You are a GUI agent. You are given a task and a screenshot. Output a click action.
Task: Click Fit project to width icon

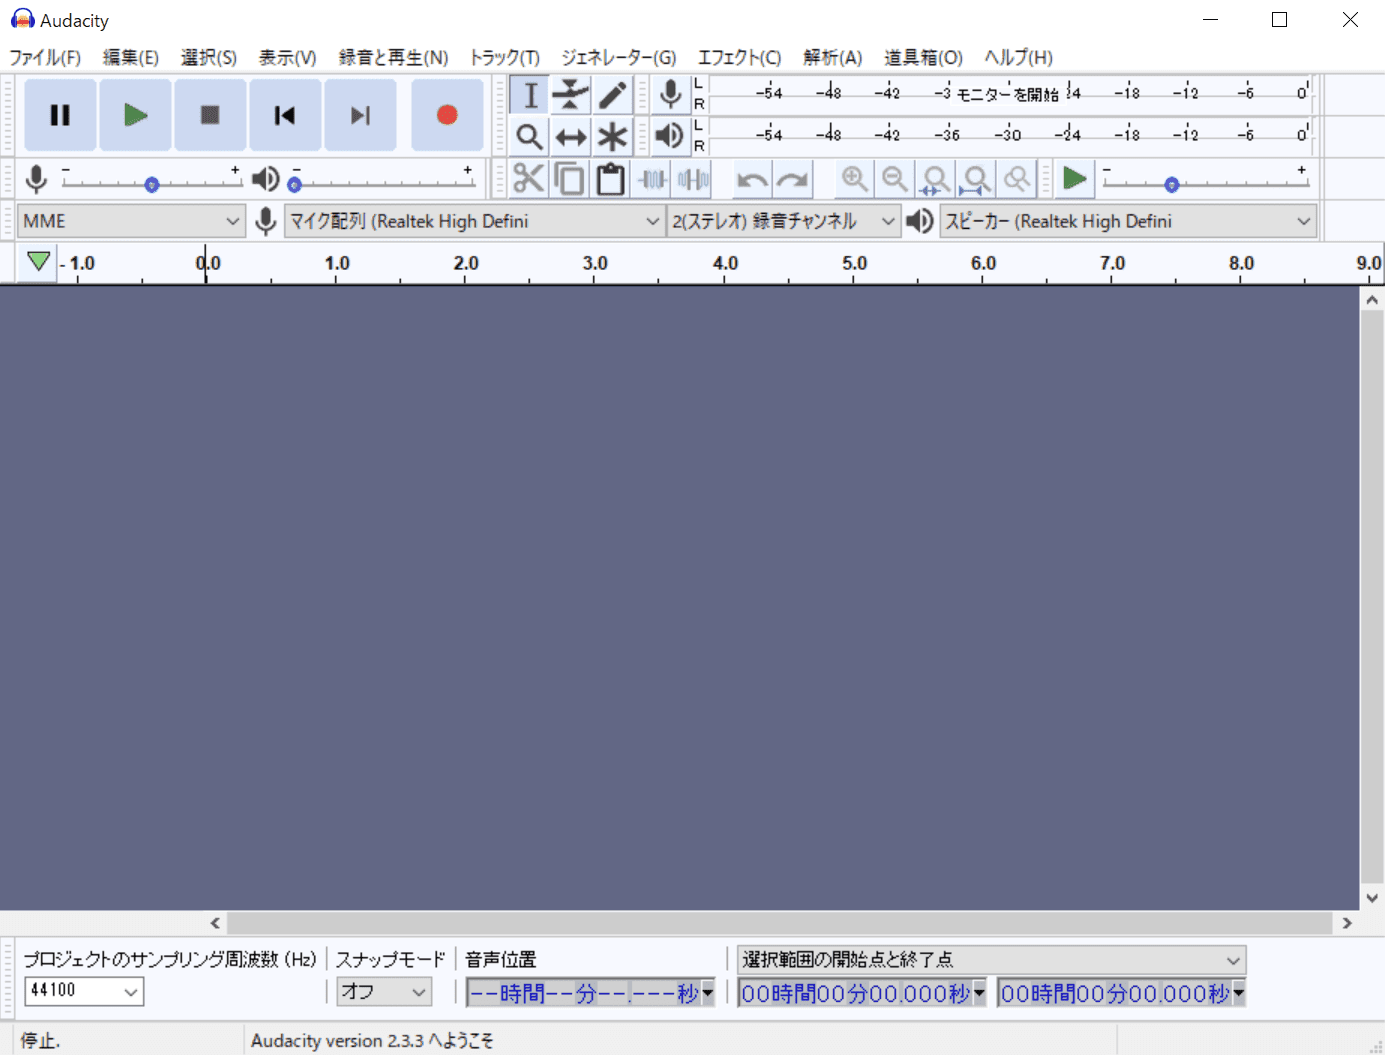click(975, 179)
